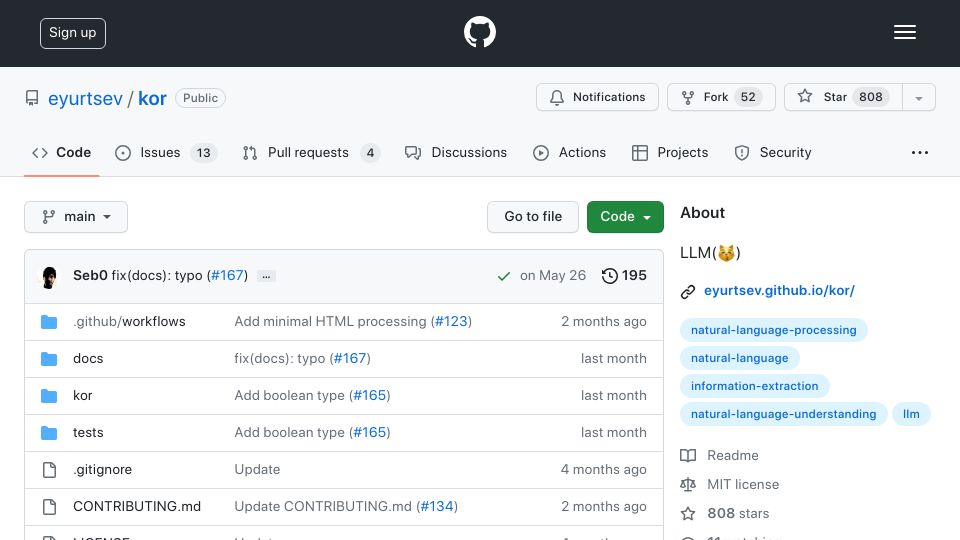The width and height of the screenshot is (960, 540).
Task: Open the tests folder link
Action: [88, 432]
